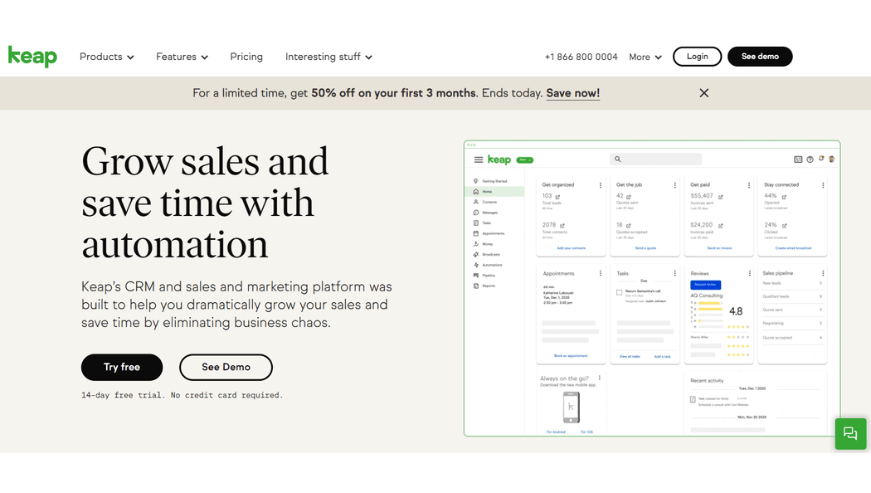Open the Pricing page
871x493 pixels.
(246, 57)
